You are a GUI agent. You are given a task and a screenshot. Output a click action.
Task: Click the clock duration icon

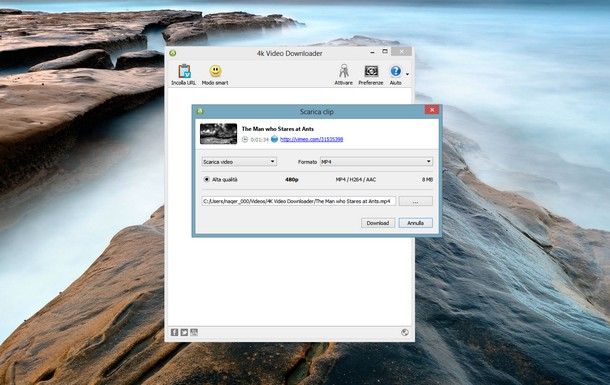(x=245, y=139)
